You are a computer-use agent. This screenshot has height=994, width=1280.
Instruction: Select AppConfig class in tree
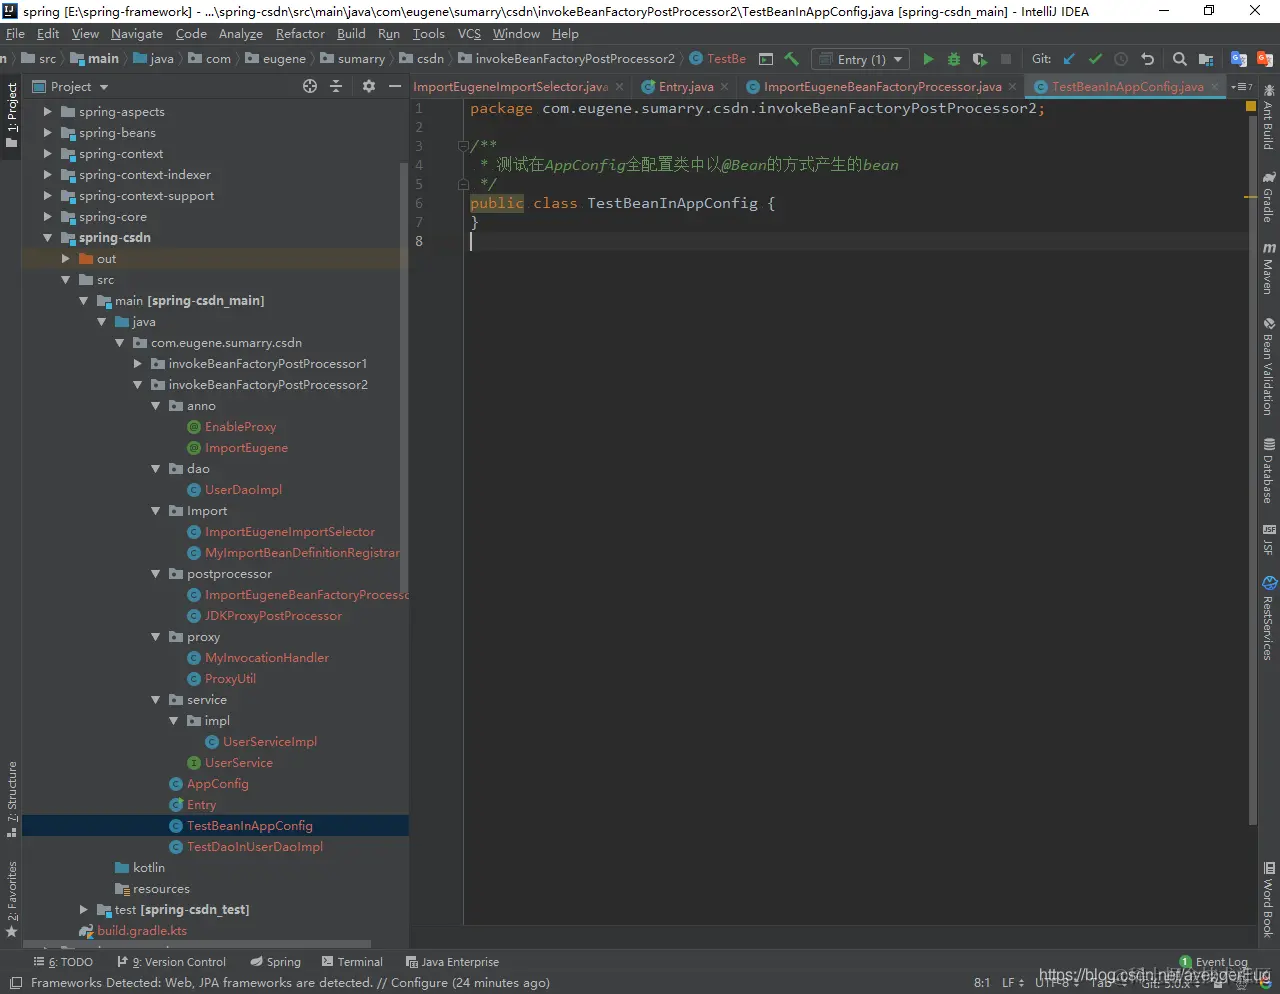coord(217,783)
